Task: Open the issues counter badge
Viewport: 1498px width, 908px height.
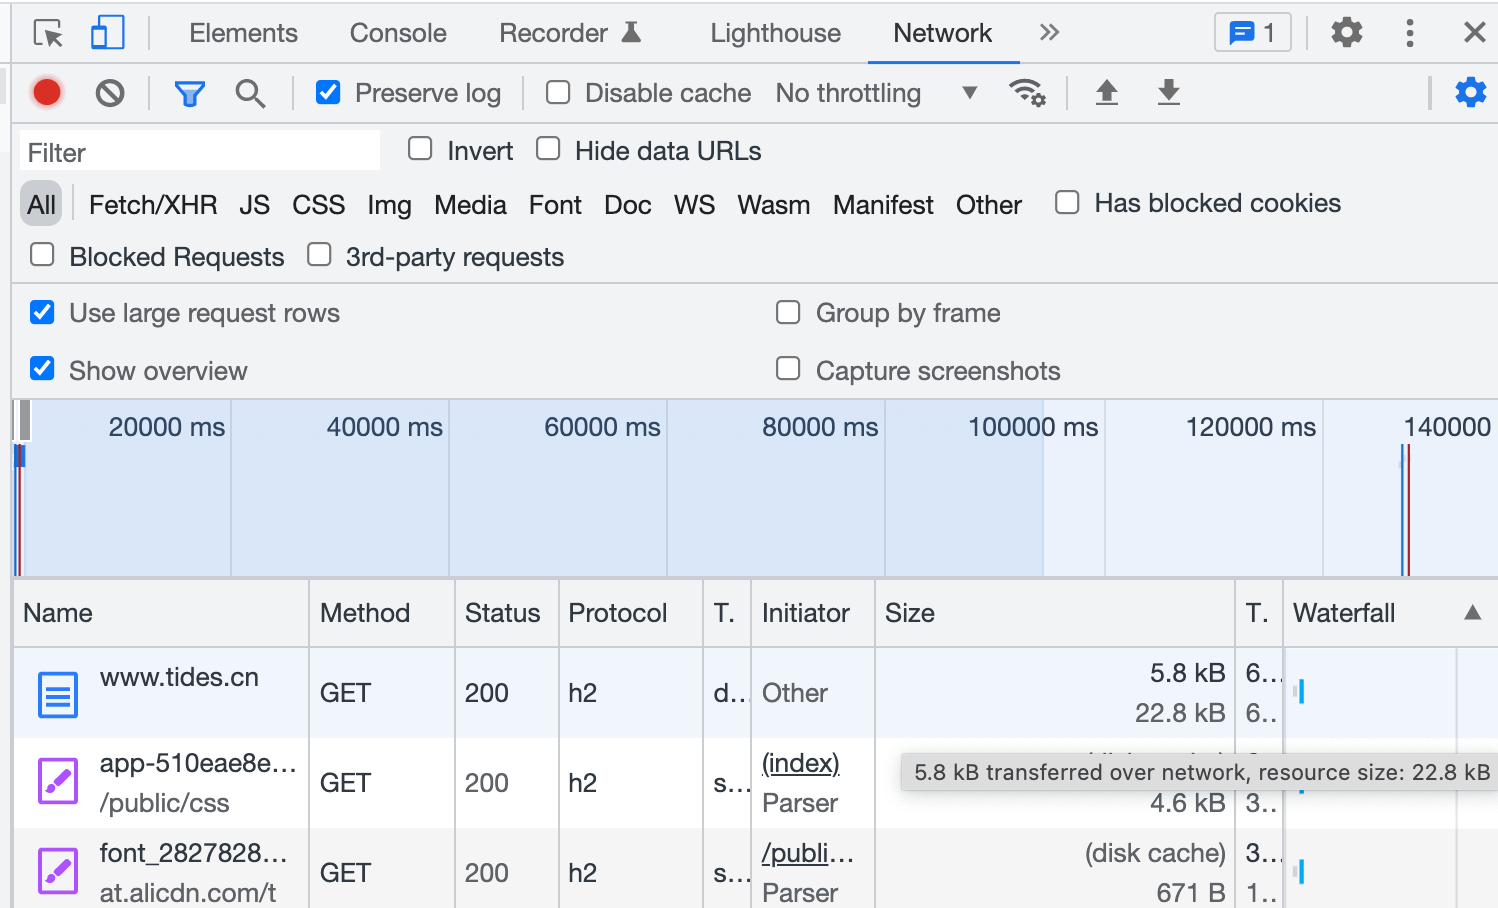Action: pyautogui.click(x=1253, y=33)
